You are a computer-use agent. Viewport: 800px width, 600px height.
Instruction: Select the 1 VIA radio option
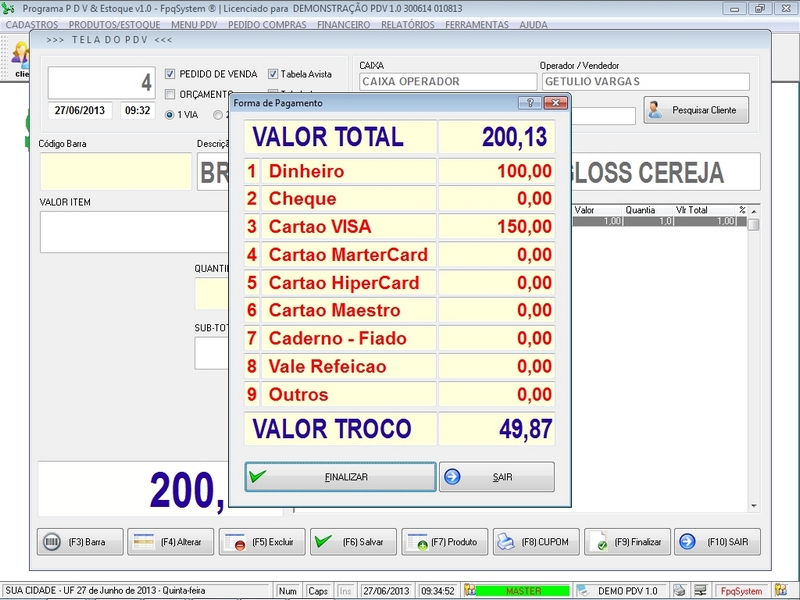click(x=170, y=115)
